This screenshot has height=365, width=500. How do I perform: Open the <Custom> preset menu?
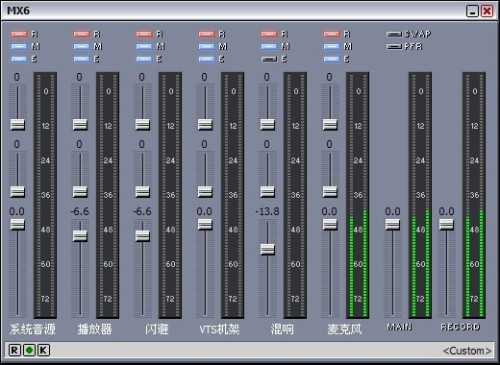tap(467, 351)
